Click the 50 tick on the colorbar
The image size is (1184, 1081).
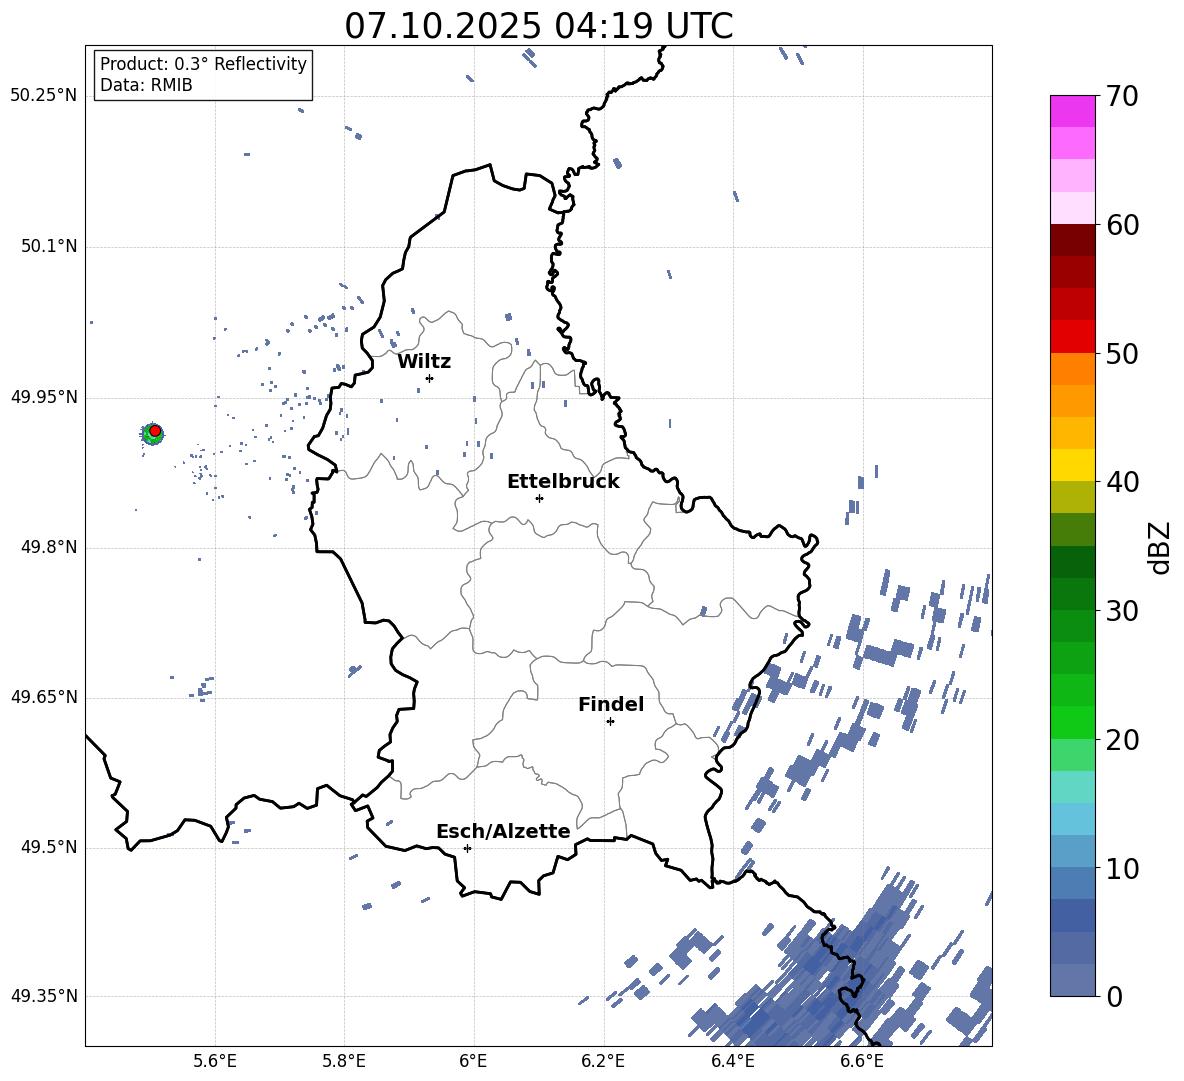(1122, 353)
